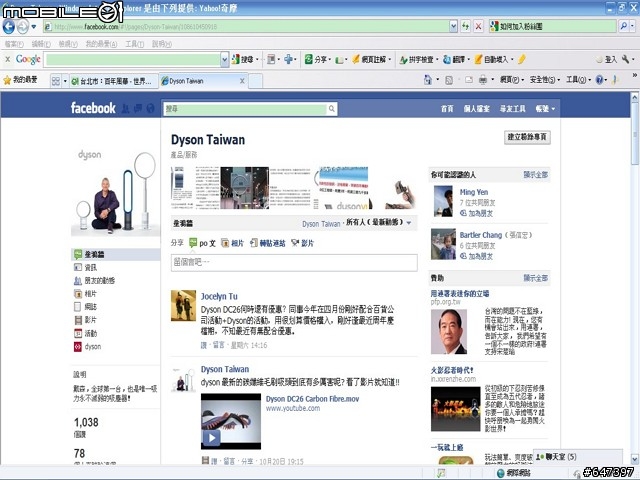Click the Google toolbar AutoFill button
Viewport: 640px width, 480px height.
point(493,60)
